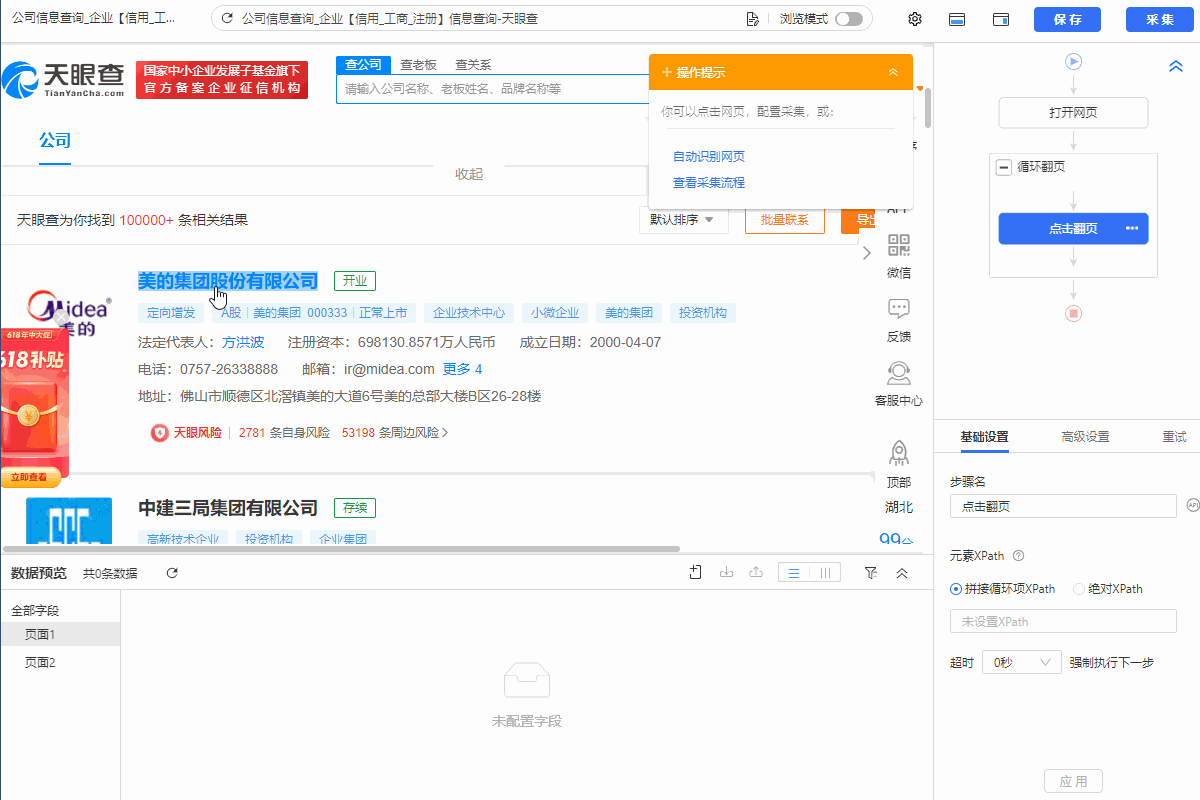
Task: Open the 超时 0秒 dropdown
Action: click(1021, 662)
